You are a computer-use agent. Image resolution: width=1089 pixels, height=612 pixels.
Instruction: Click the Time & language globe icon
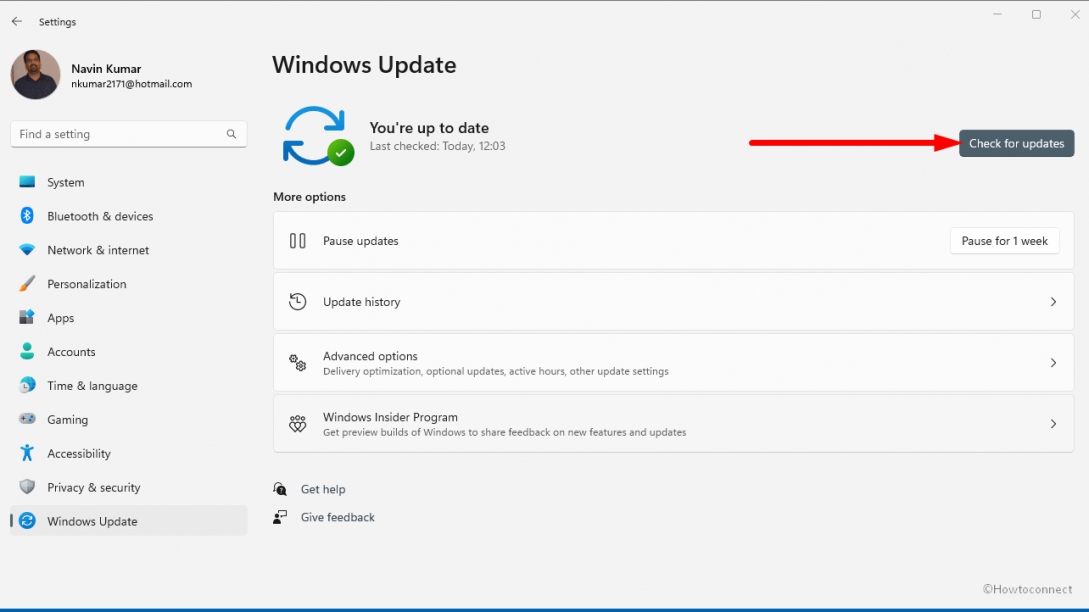click(x=27, y=386)
